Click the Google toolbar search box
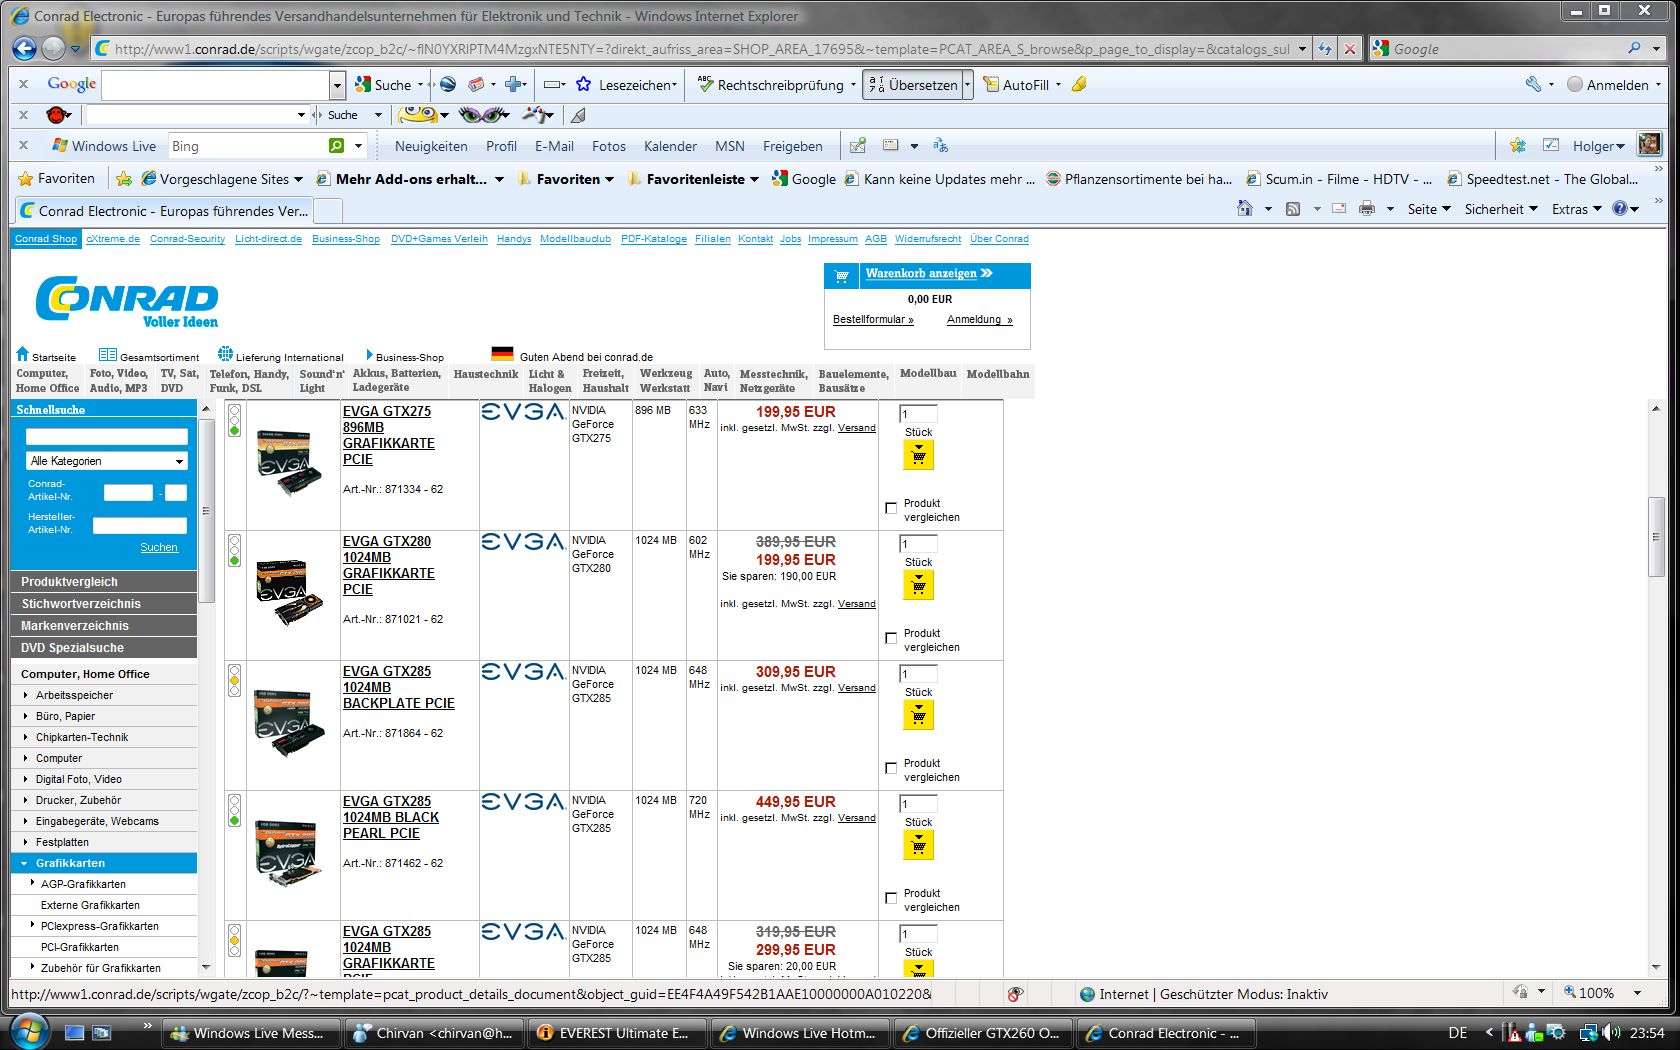 tap(216, 85)
